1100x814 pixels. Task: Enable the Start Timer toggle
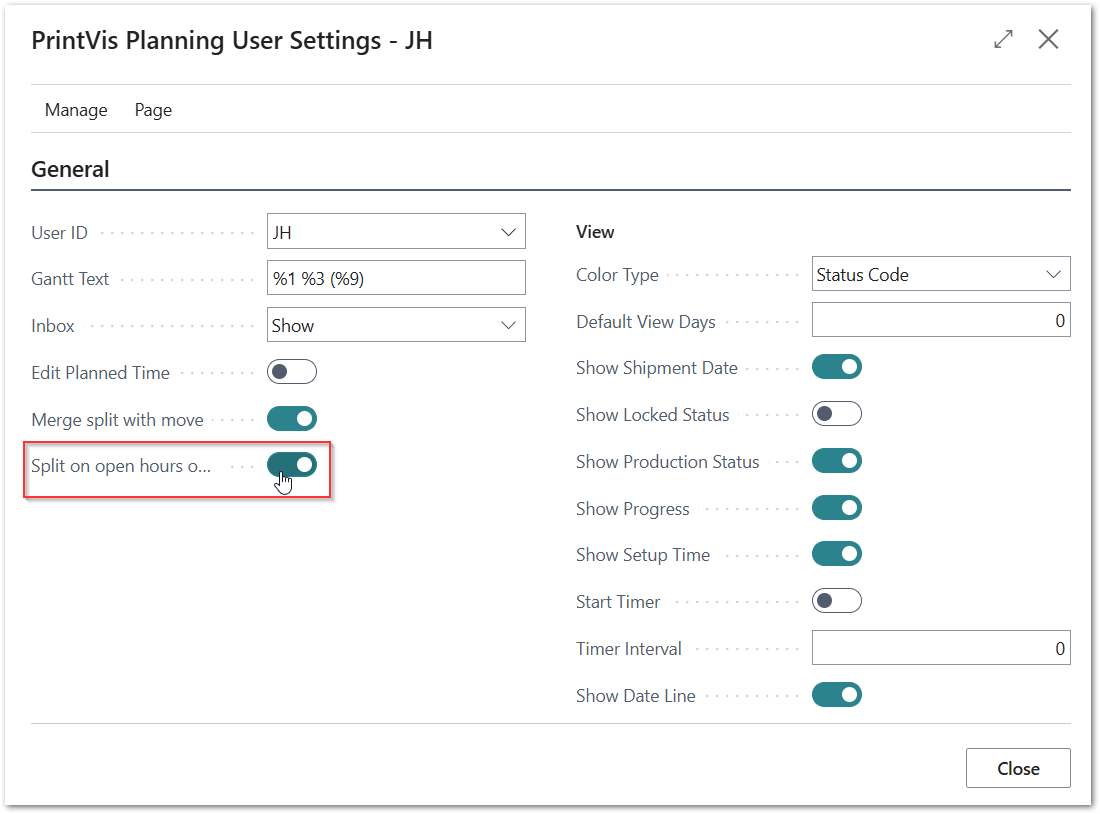pos(837,601)
